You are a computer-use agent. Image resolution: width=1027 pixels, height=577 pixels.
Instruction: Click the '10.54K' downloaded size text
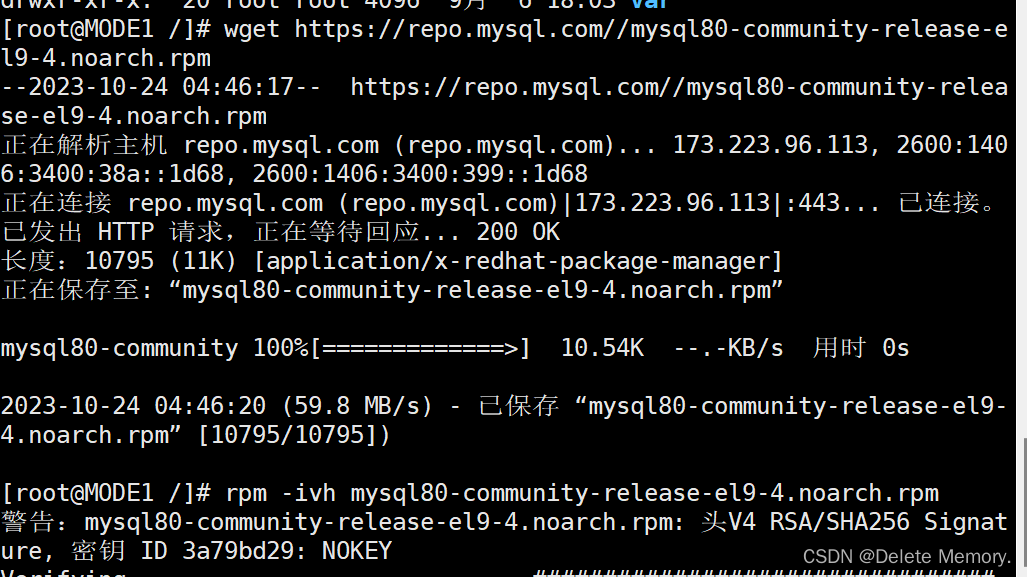point(602,348)
